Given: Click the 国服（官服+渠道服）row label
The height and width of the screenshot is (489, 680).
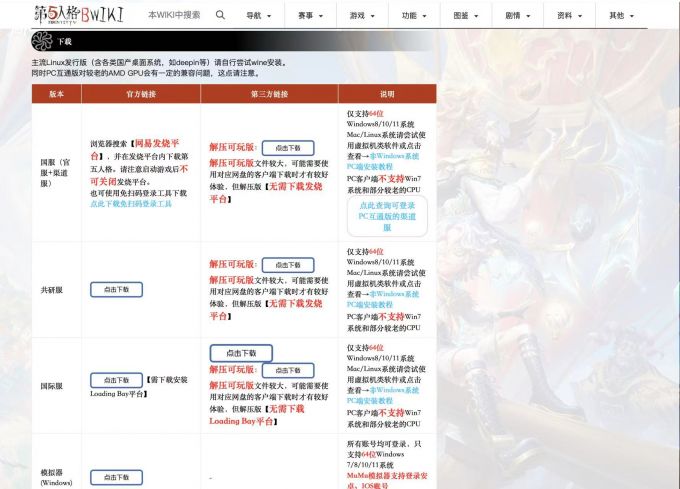Looking at the screenshot, I should tap(55, 173).
